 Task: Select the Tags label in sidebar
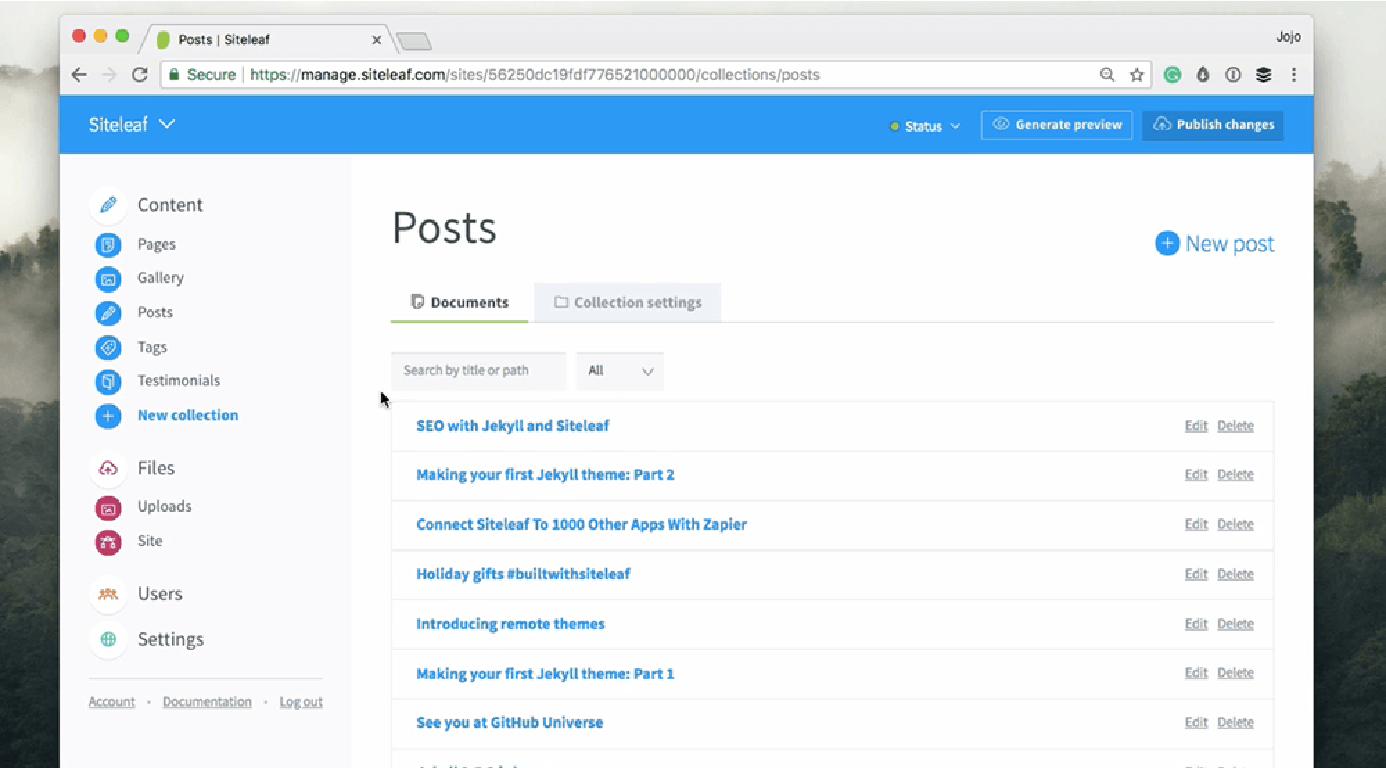[152, 347]
